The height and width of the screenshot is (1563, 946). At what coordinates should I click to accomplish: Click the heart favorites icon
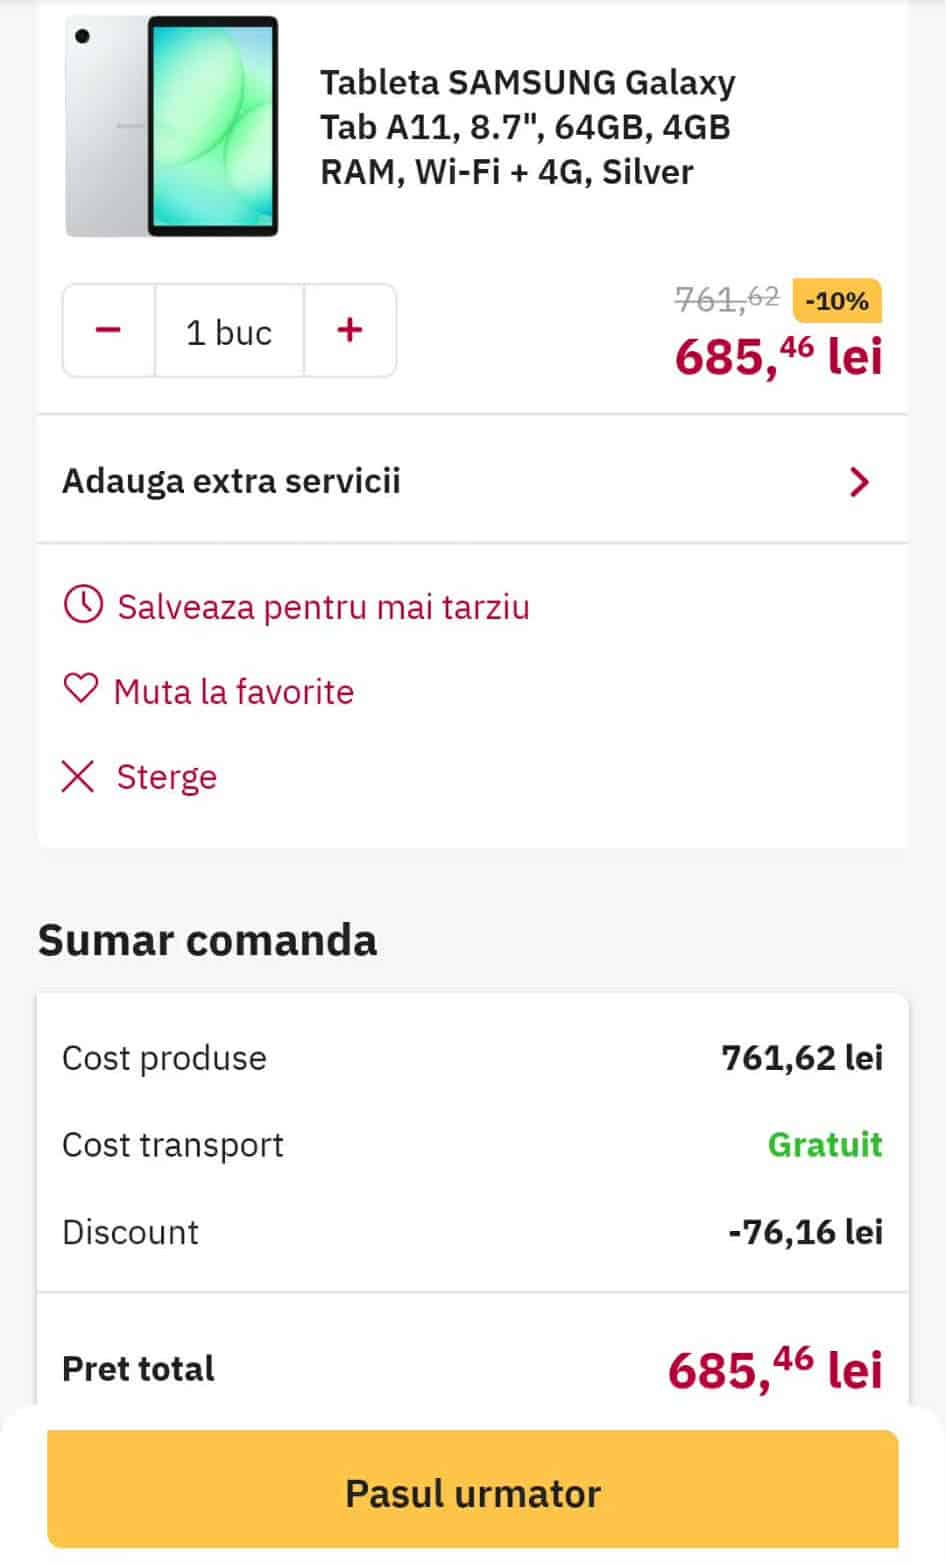(x=81, y=690)
